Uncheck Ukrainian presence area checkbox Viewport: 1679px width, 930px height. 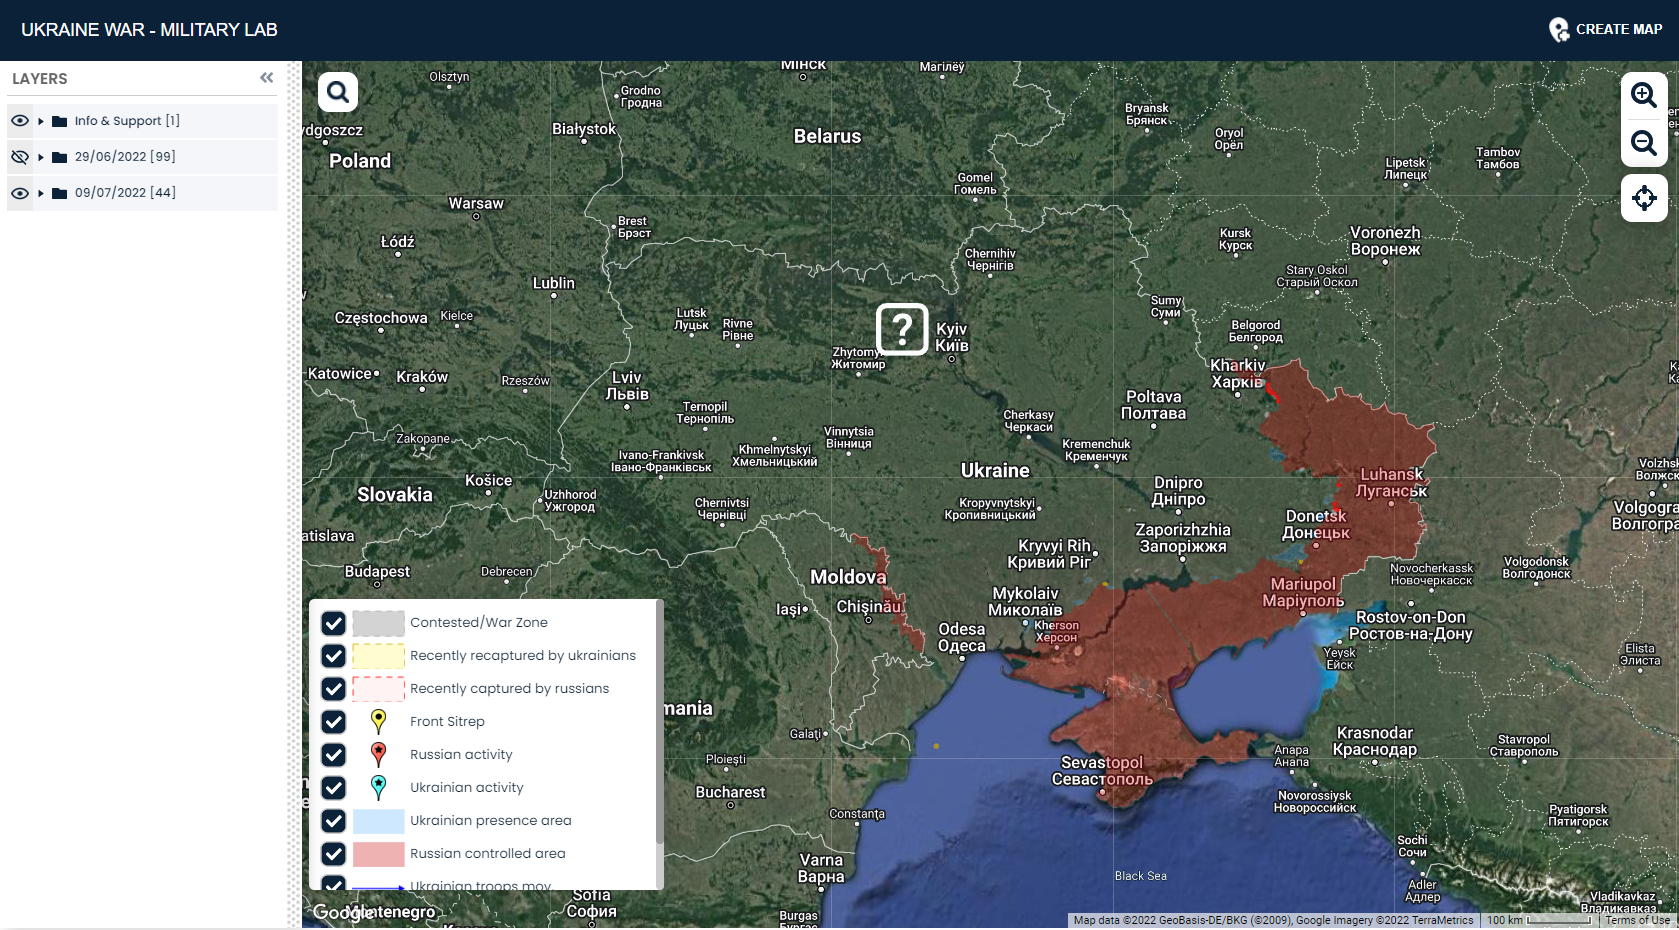(334, 821)
